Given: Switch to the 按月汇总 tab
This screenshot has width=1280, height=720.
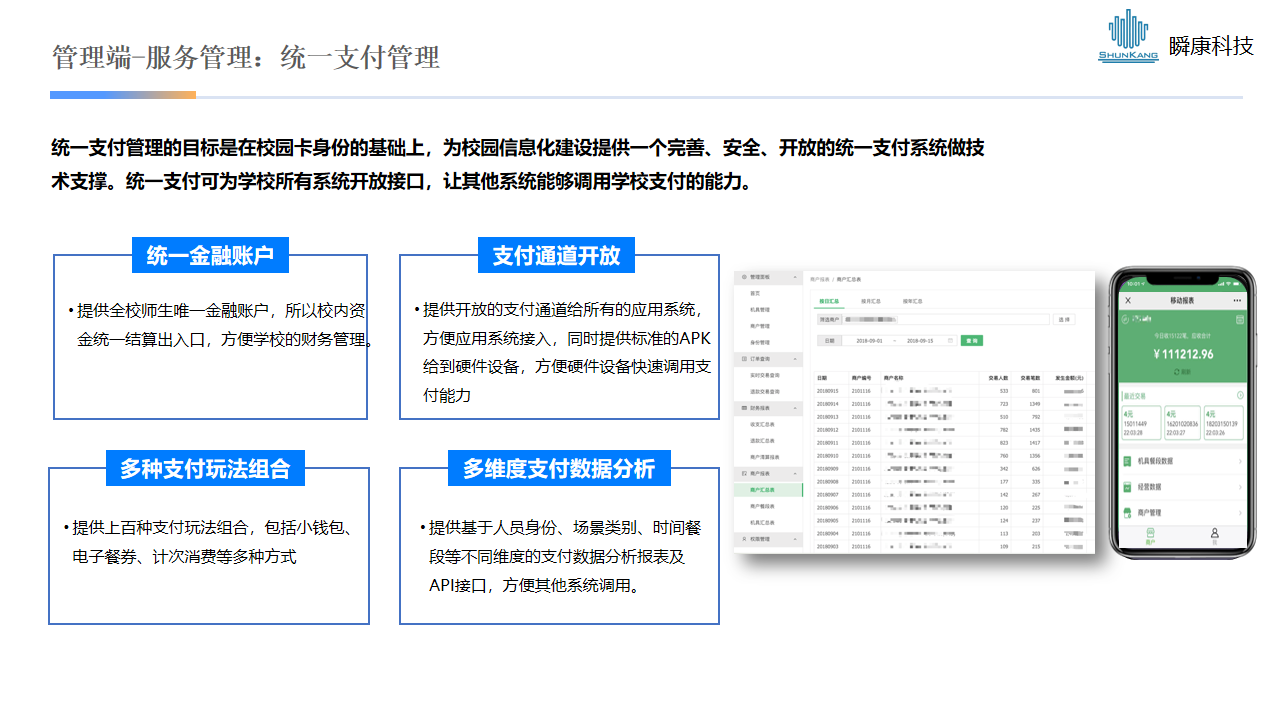Looking at the screenshot, I should pyautogui.click(x=871, y=300).
